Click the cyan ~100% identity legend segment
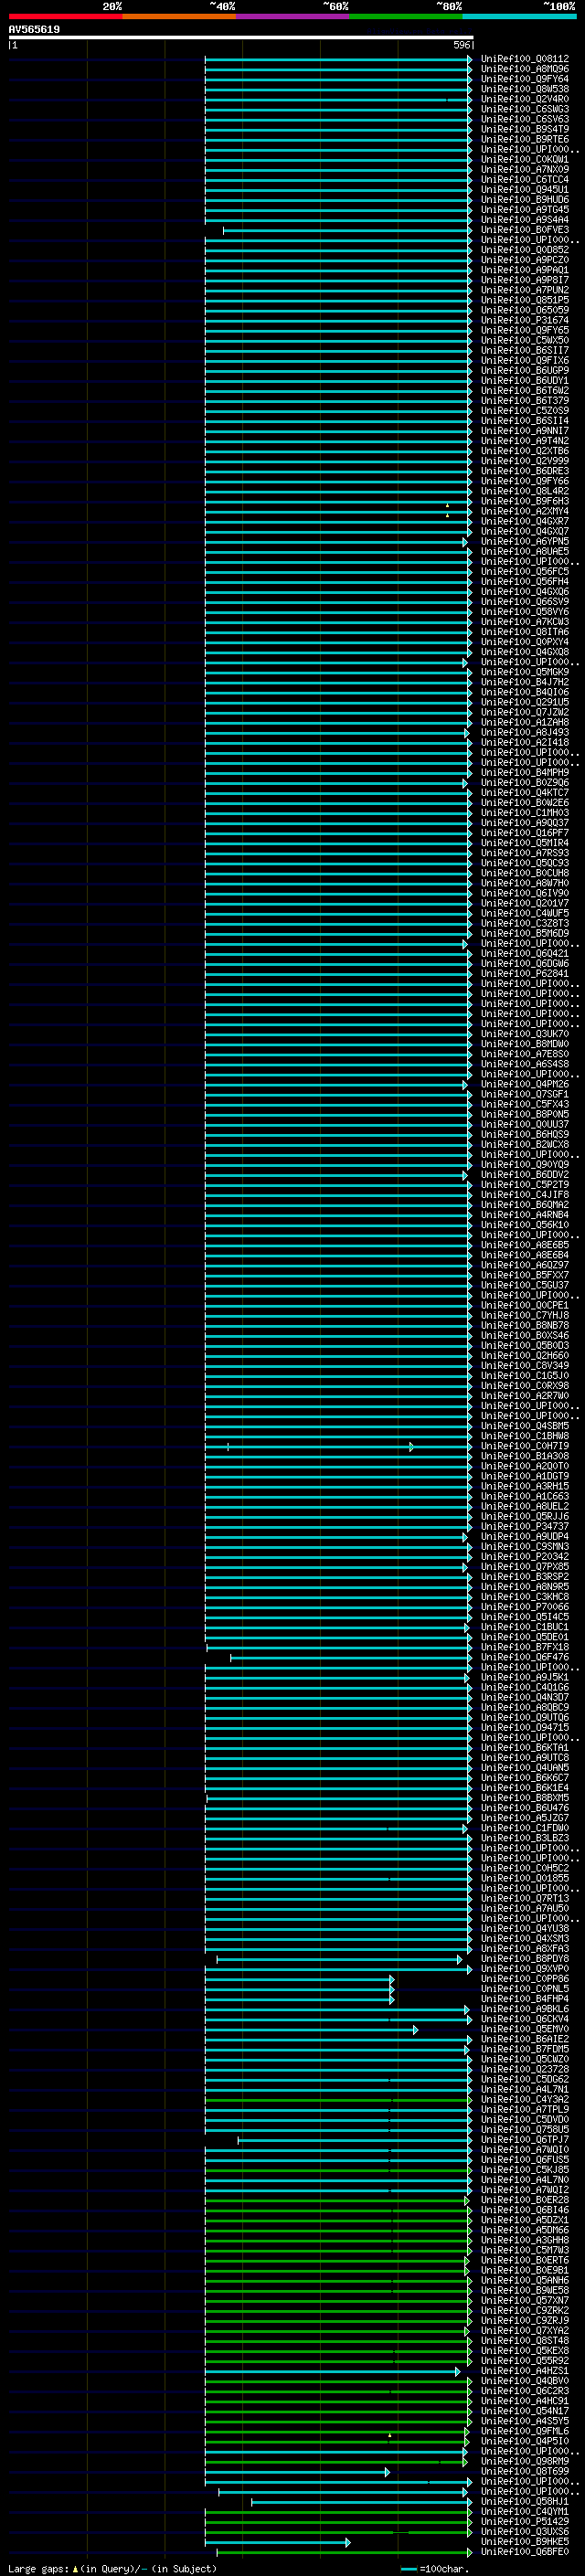Screen dimensions: 585x2576 tap(519, 16)
